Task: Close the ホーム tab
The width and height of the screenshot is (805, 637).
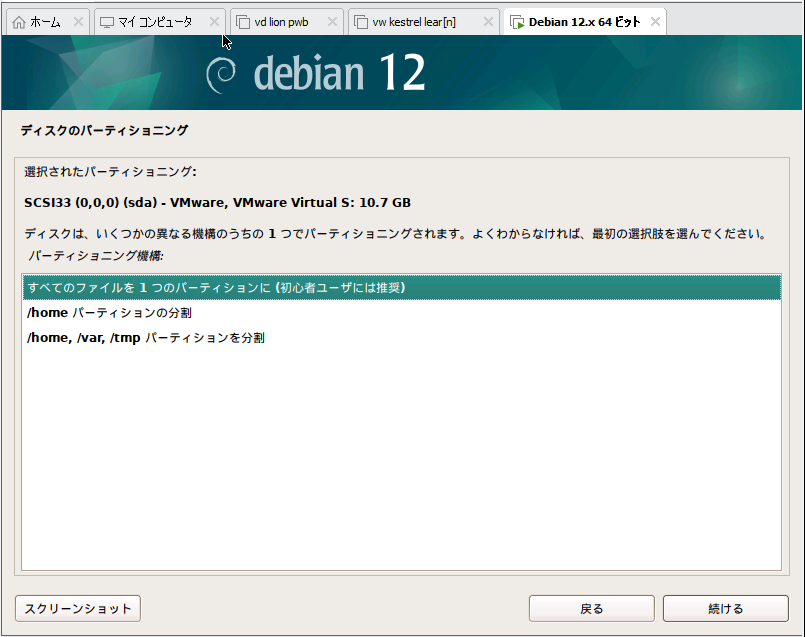Action: coord(78,22)
